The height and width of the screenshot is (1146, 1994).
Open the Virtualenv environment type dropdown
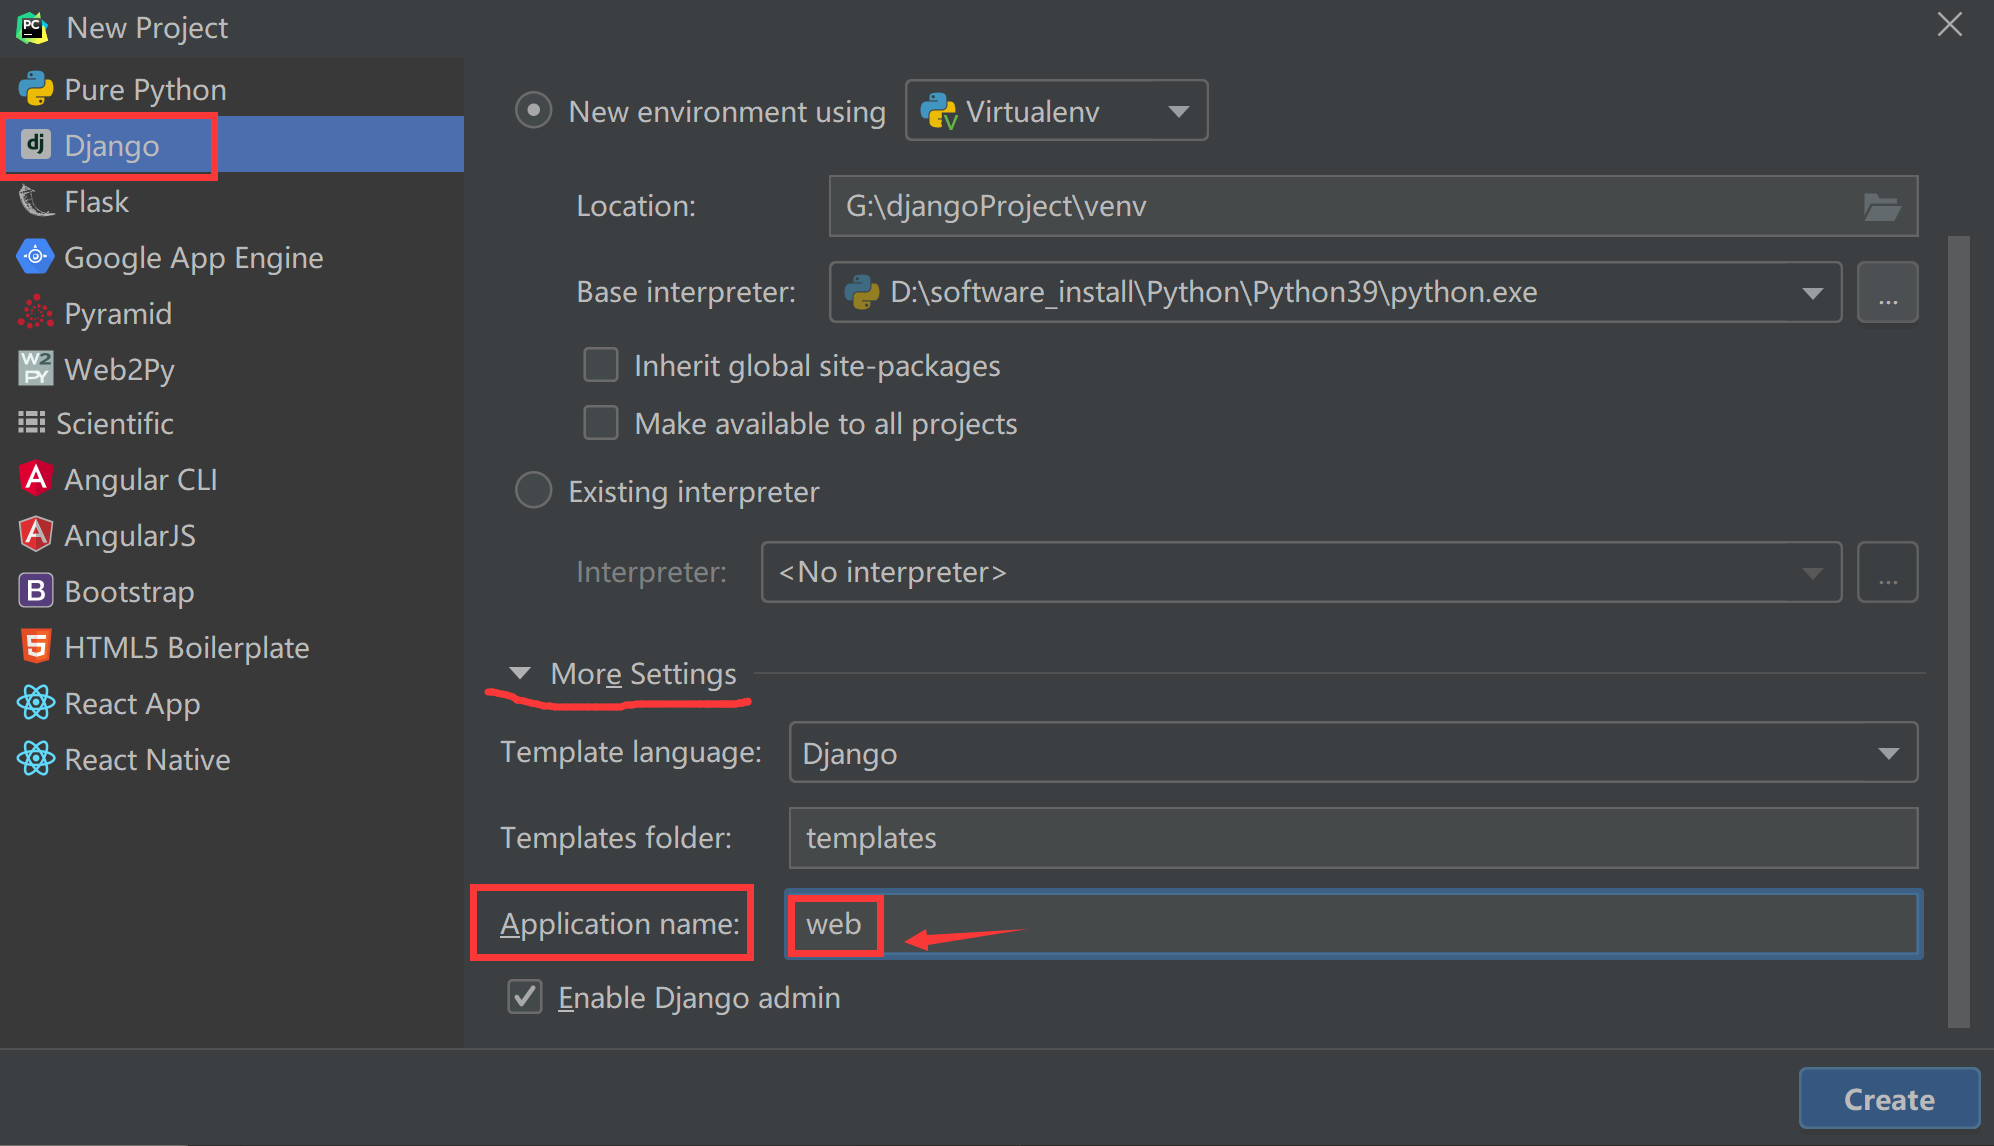pos(1056,110)
